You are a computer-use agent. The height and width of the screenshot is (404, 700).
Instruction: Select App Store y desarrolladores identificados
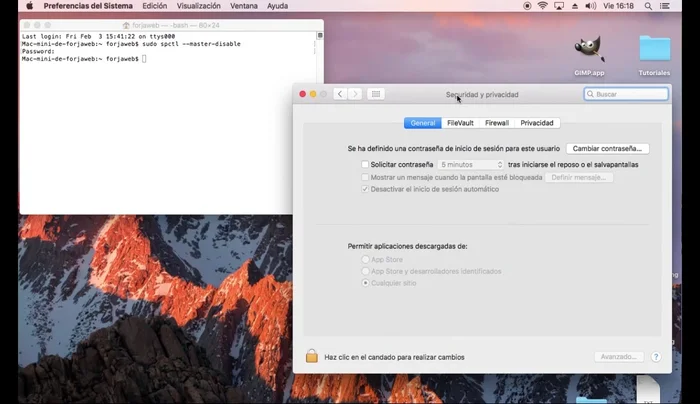coord(365,271)
